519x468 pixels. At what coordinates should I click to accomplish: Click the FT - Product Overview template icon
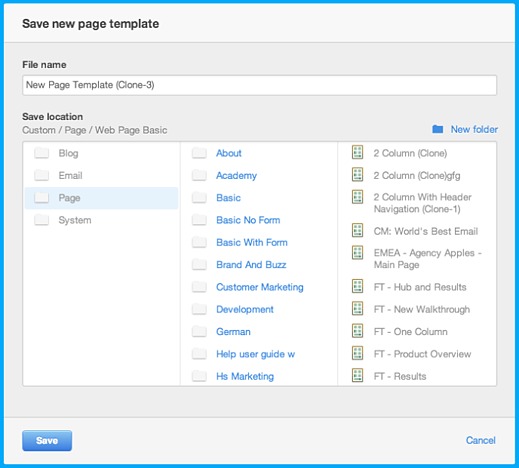[358, 353]
